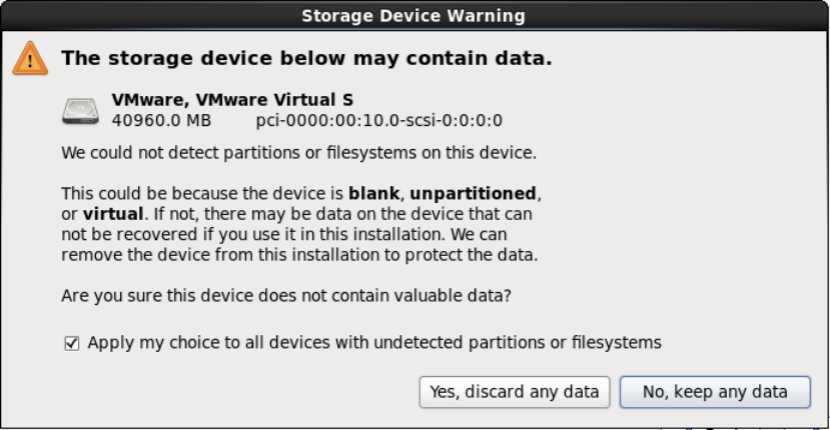Click the 'Are you sure this device' question

(286, 295)
